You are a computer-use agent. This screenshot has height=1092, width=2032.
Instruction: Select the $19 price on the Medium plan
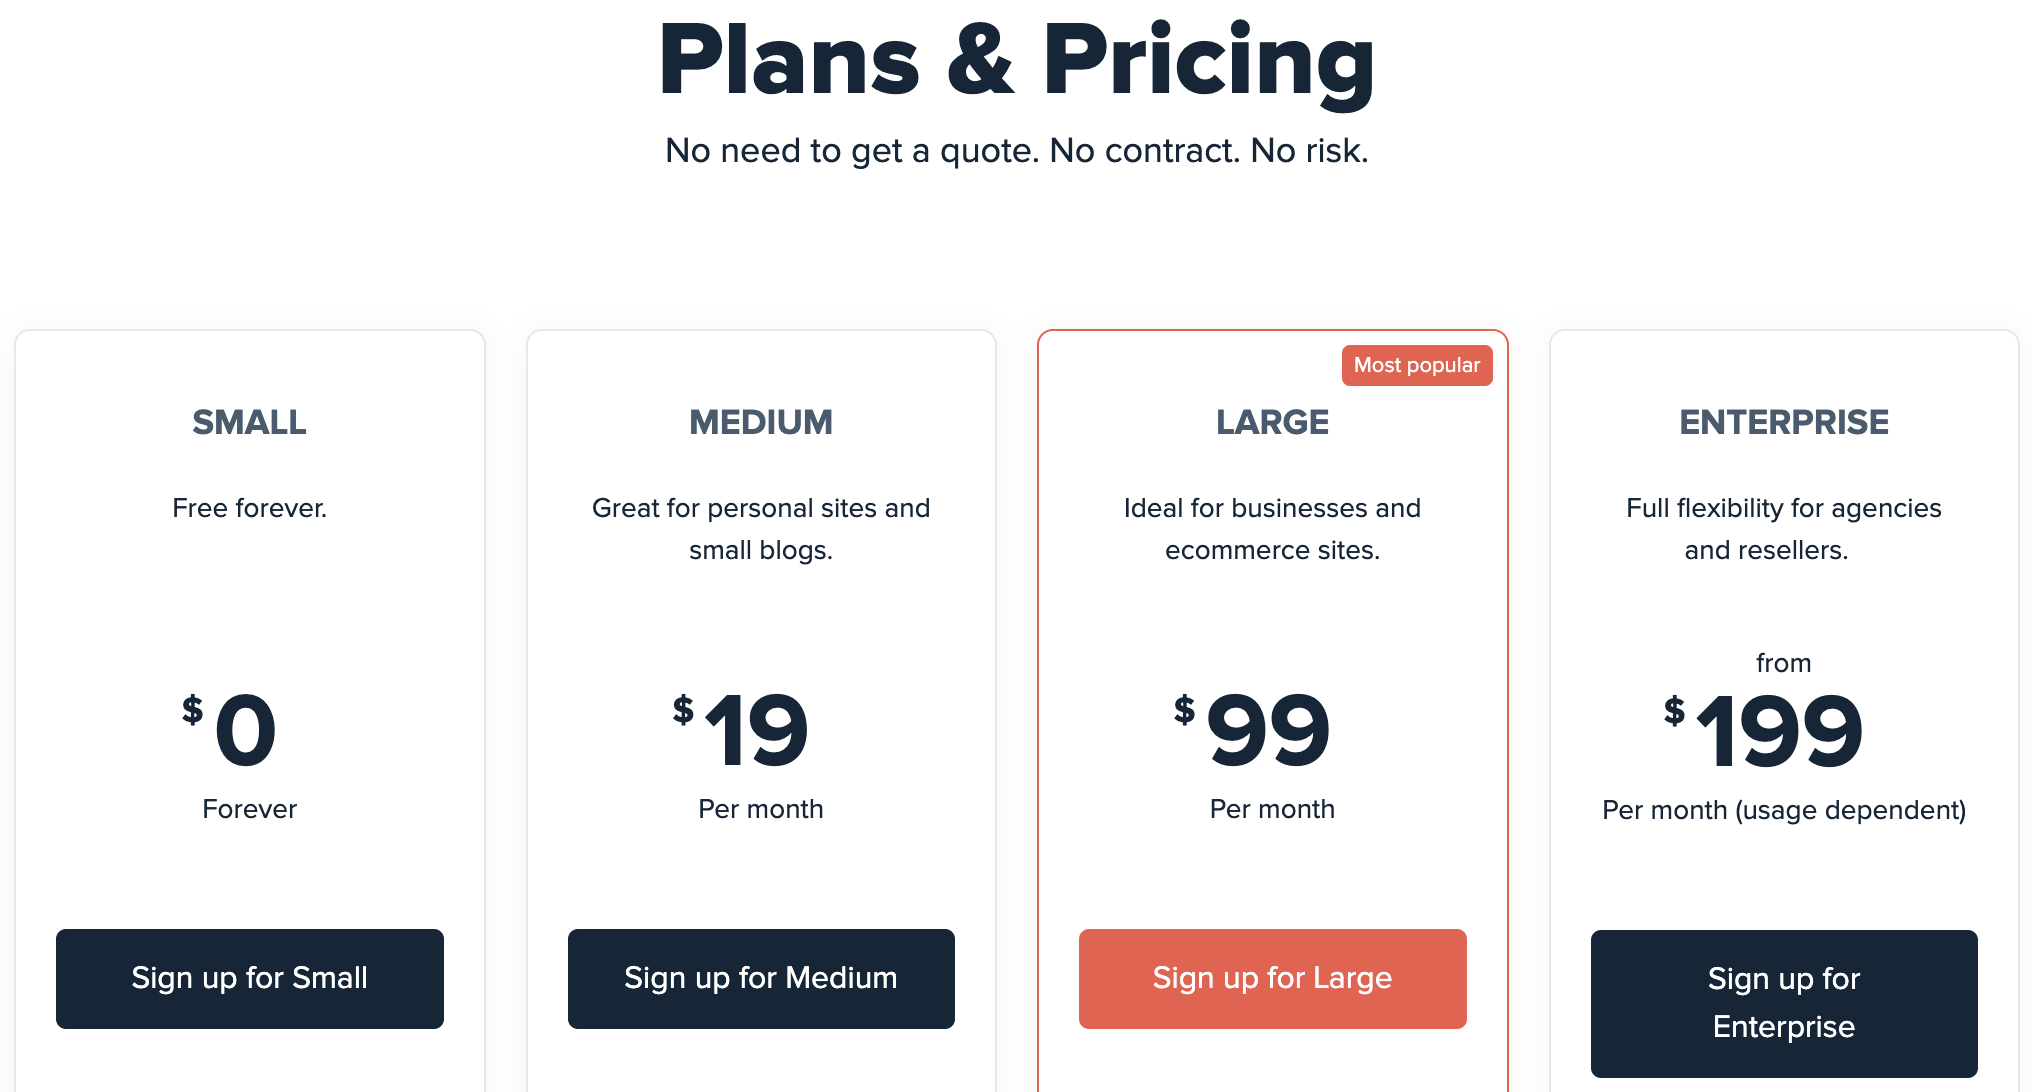741,730
